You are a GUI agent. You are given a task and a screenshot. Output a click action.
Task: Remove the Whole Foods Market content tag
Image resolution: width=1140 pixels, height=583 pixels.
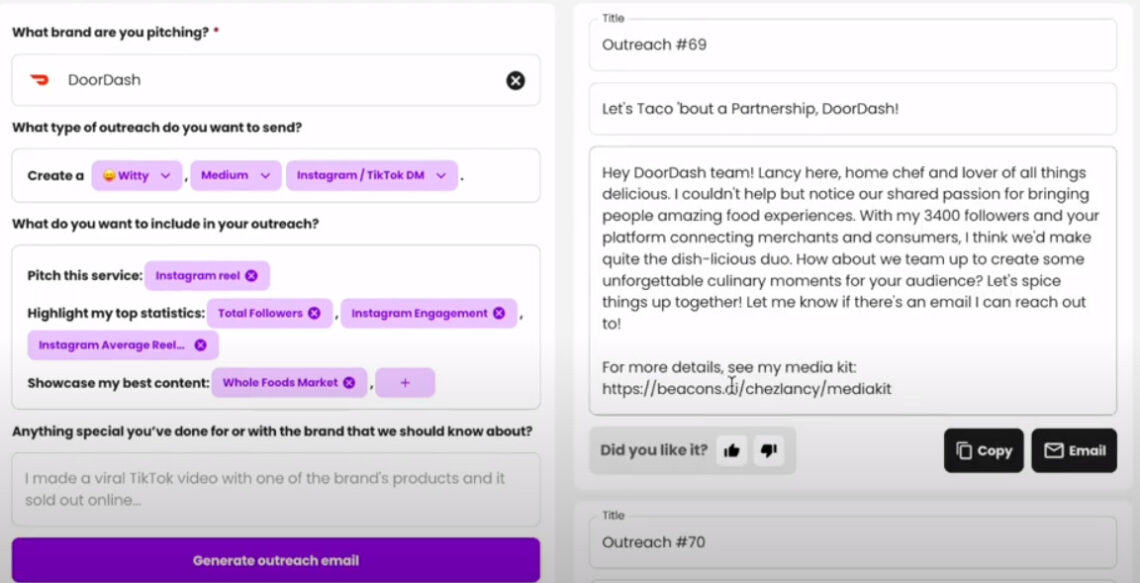pyautogui.click(x=349, y=383)
